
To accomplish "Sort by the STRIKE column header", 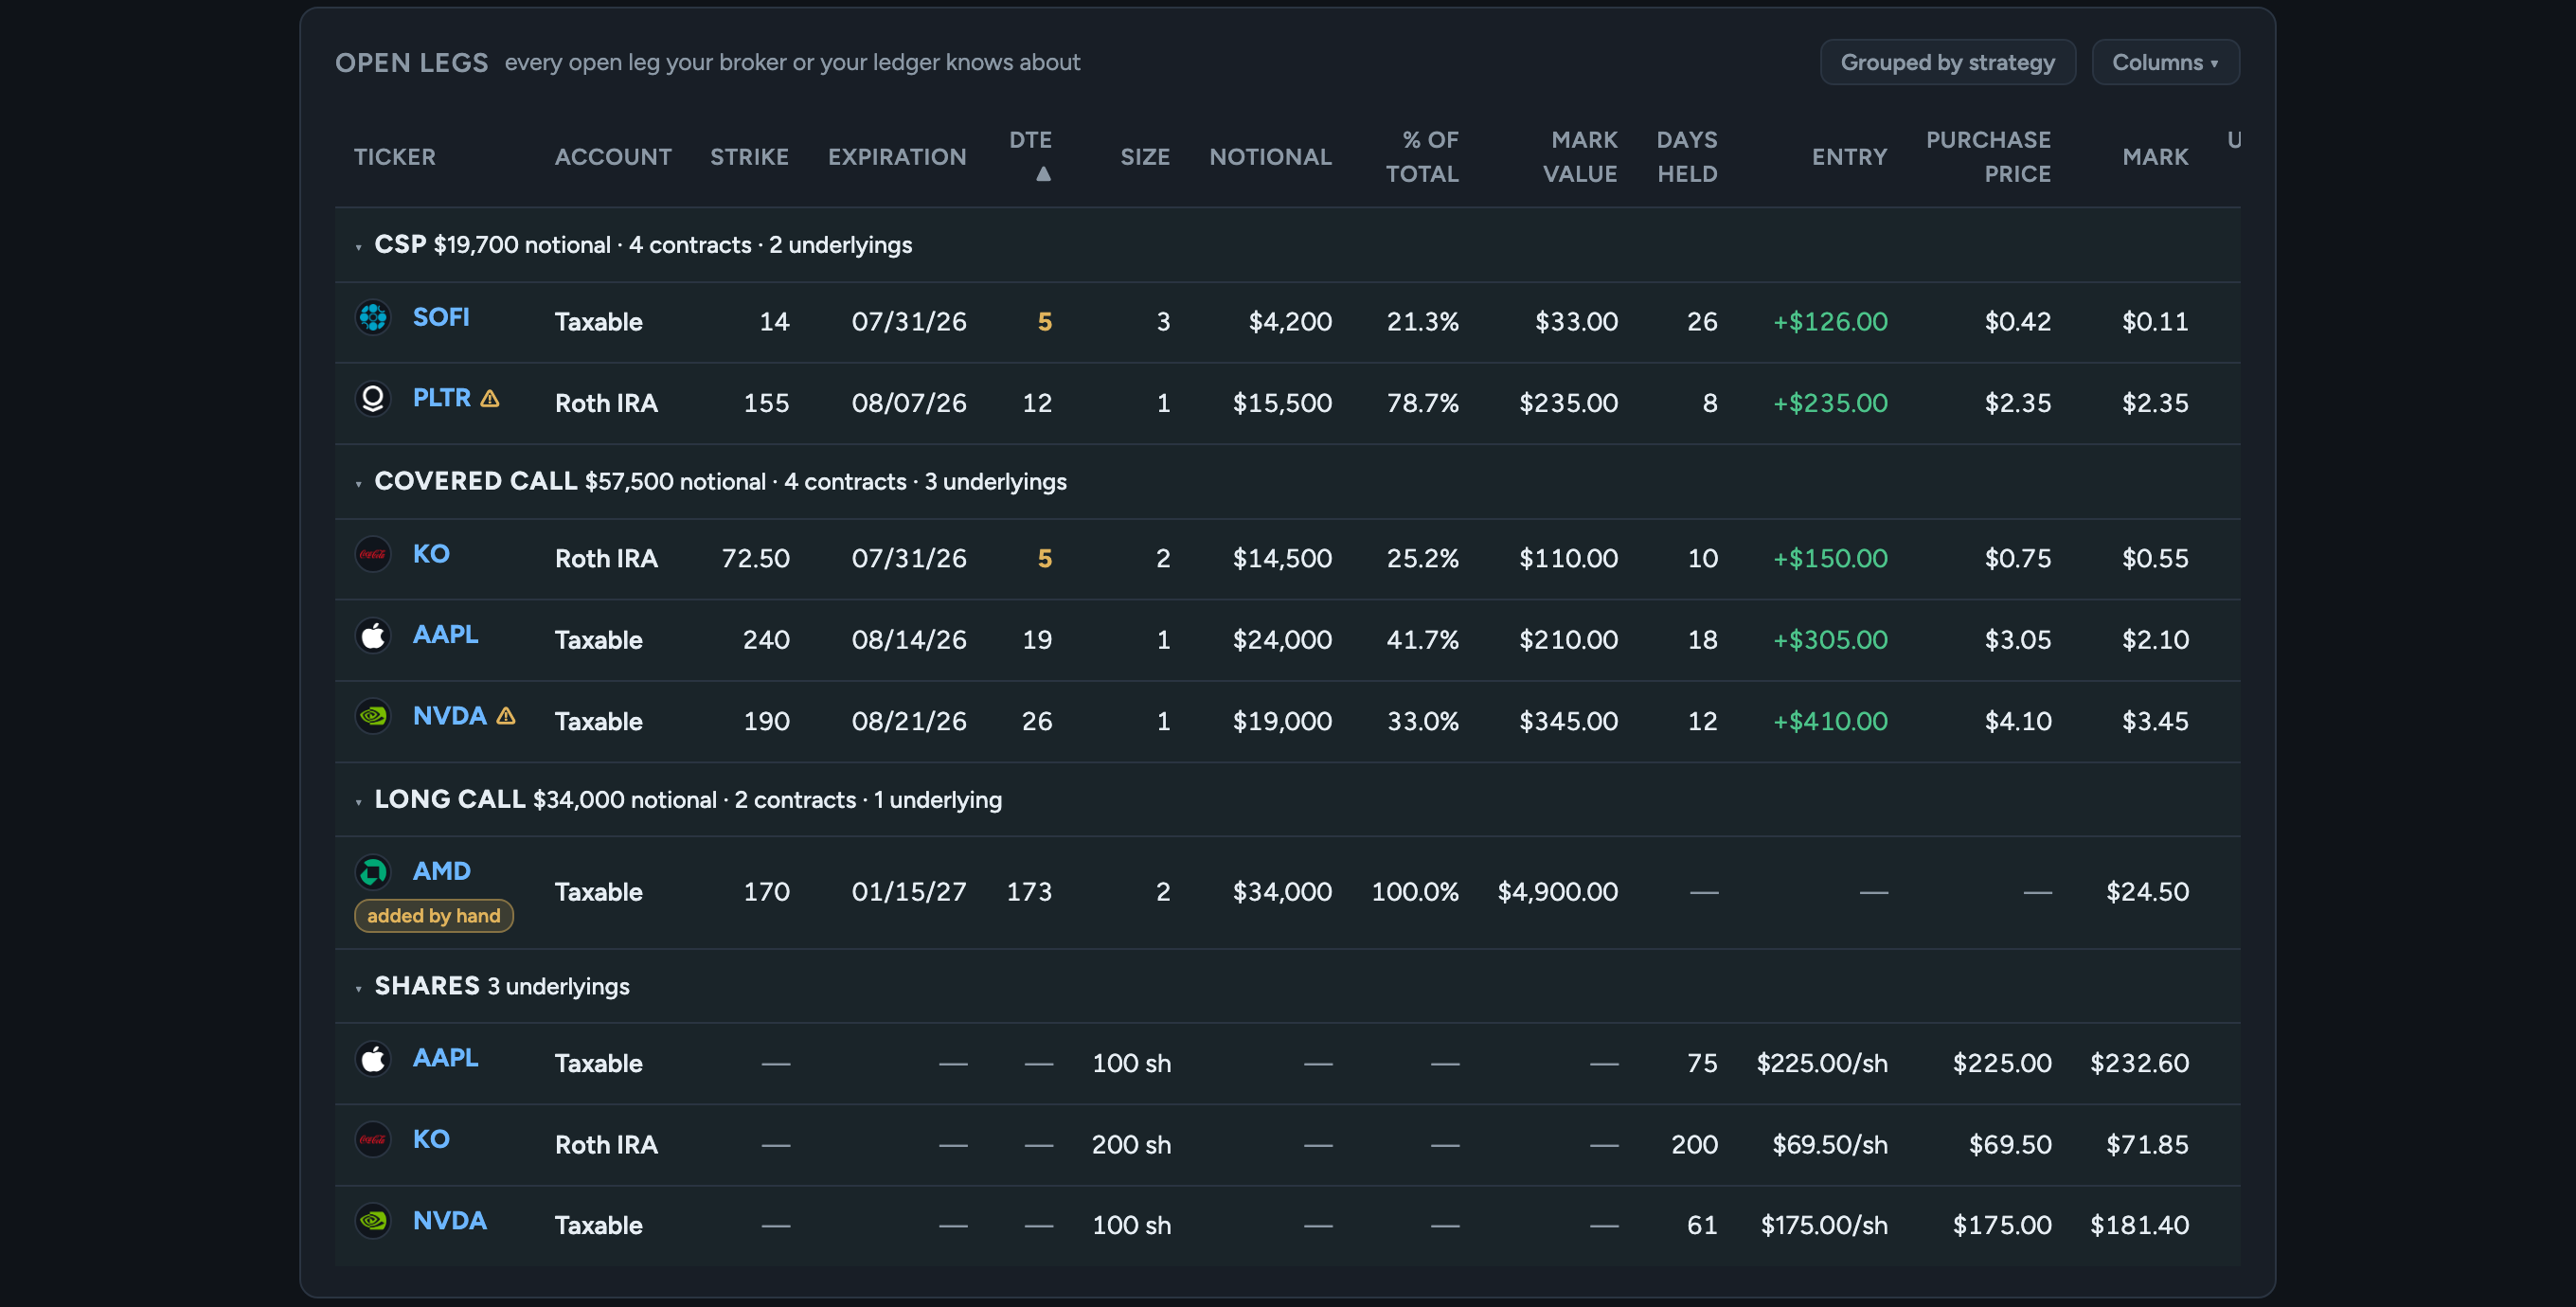I will pos(749,157).
